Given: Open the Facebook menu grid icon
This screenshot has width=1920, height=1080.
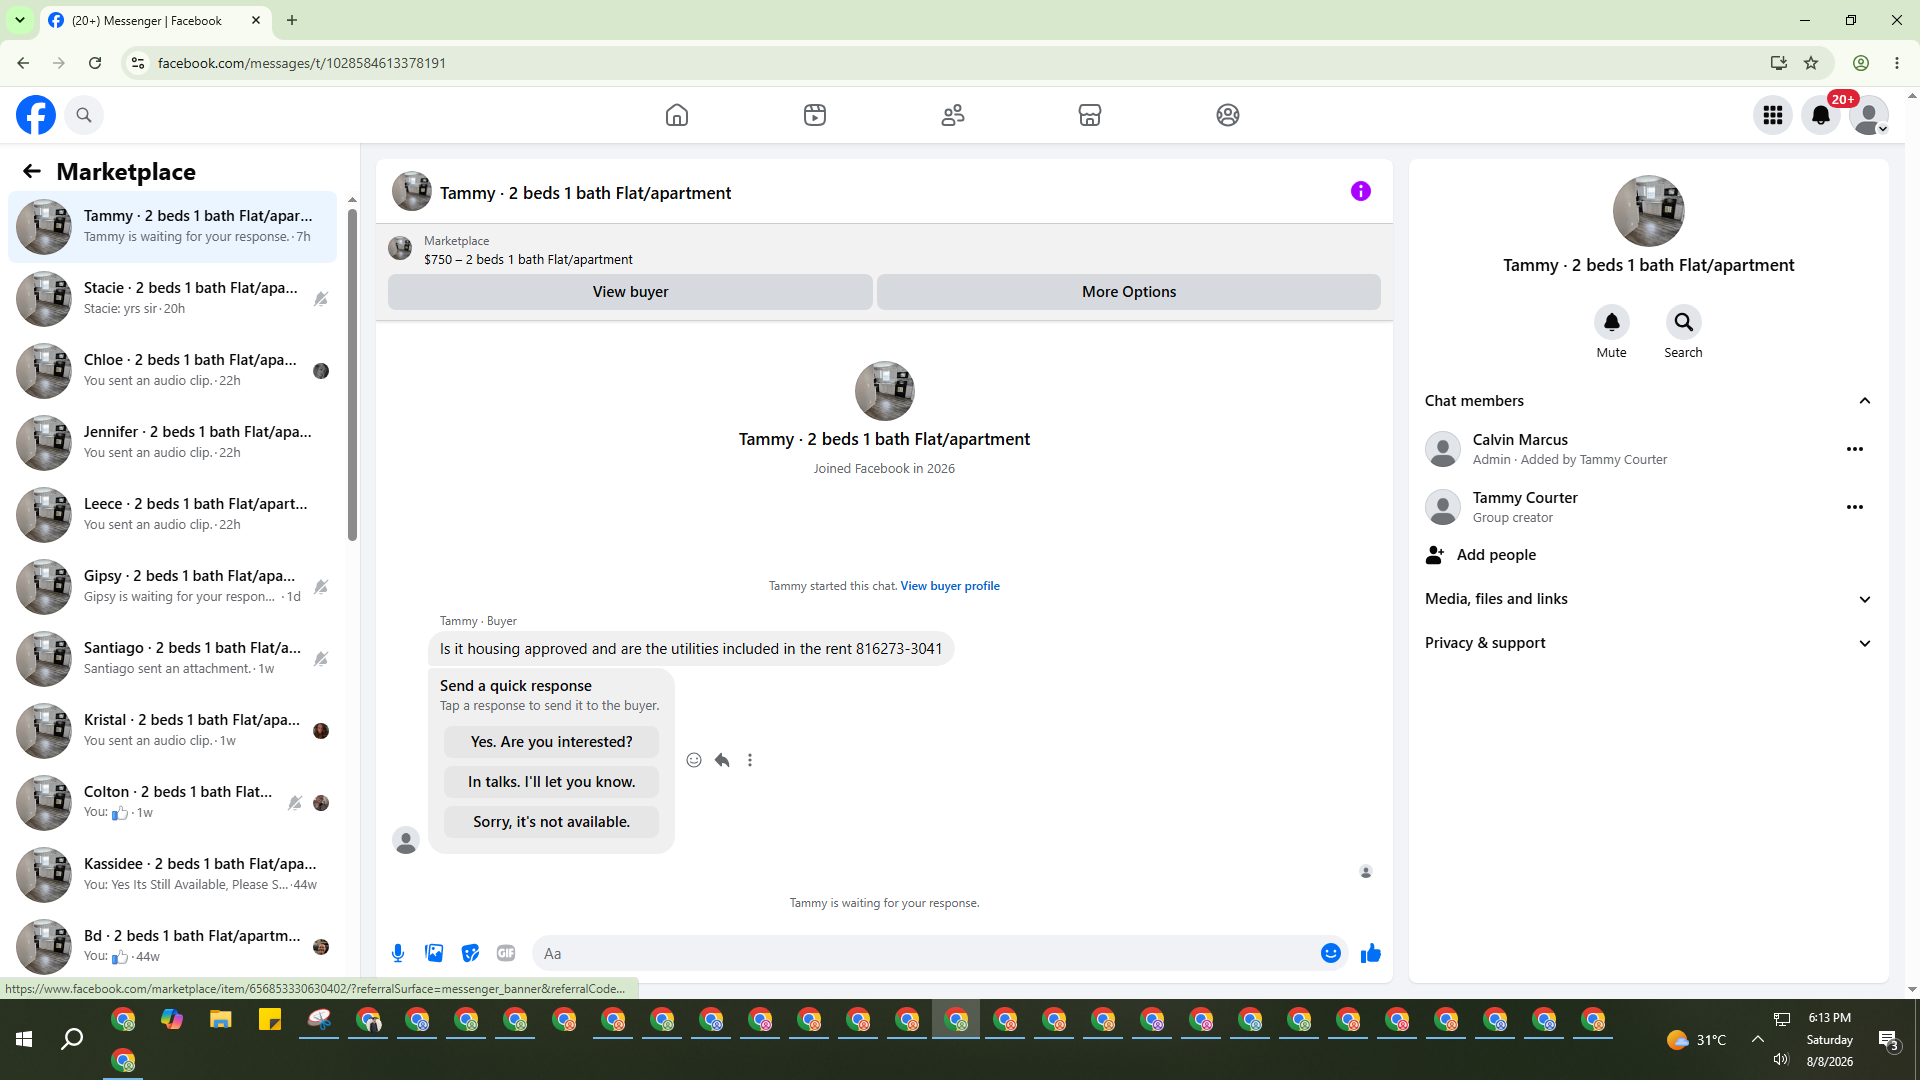Looking at the screenshot, I should click(1773, 115).
